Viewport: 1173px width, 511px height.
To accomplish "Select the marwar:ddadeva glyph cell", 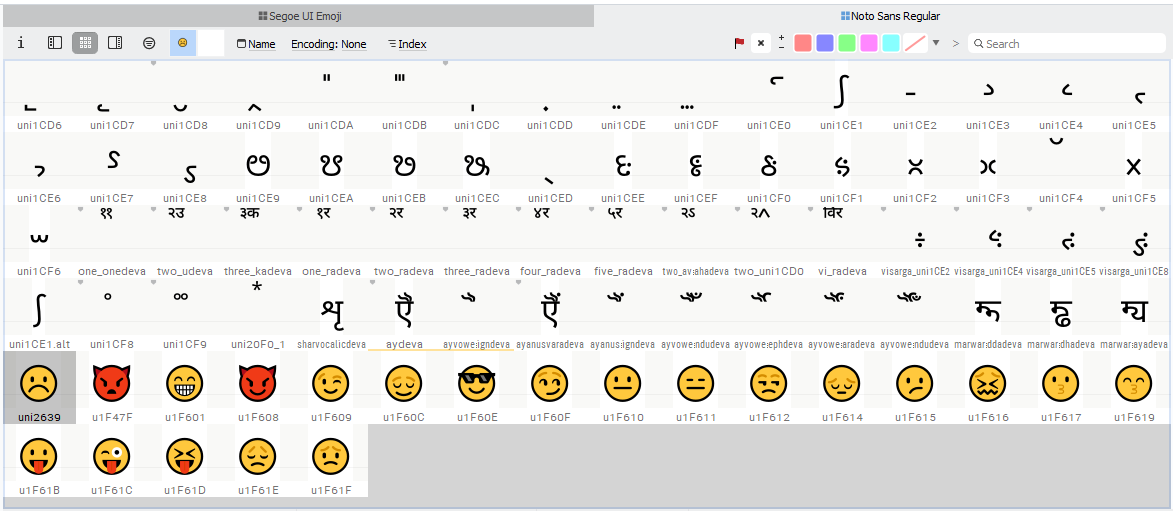I will click(x=989, y=314).
